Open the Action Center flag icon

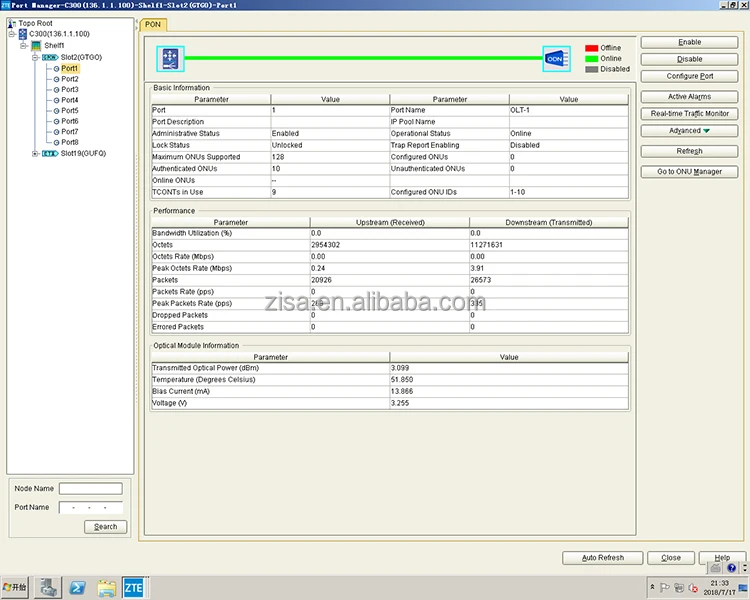[x=665, y=587]
